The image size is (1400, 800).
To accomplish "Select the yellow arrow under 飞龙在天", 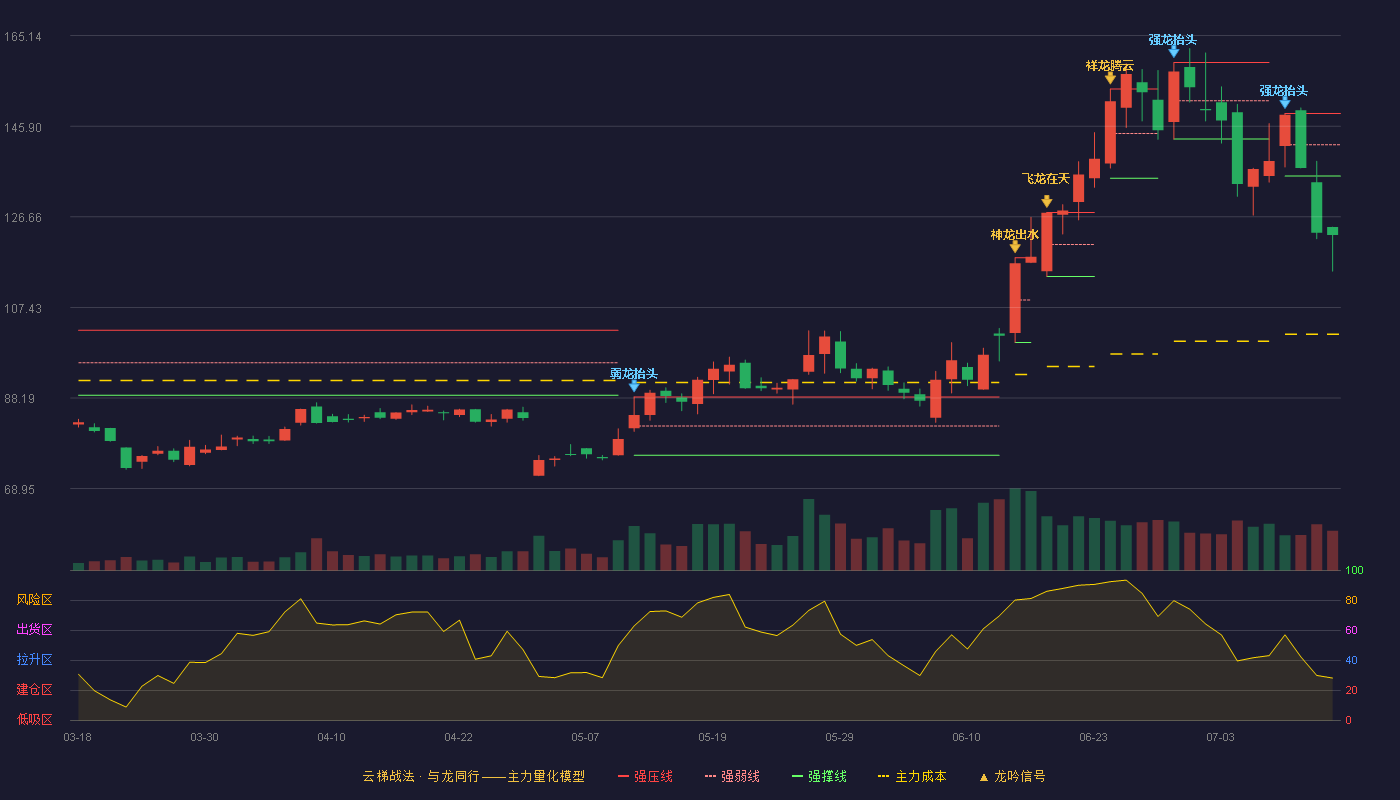I will [1047, 201].
